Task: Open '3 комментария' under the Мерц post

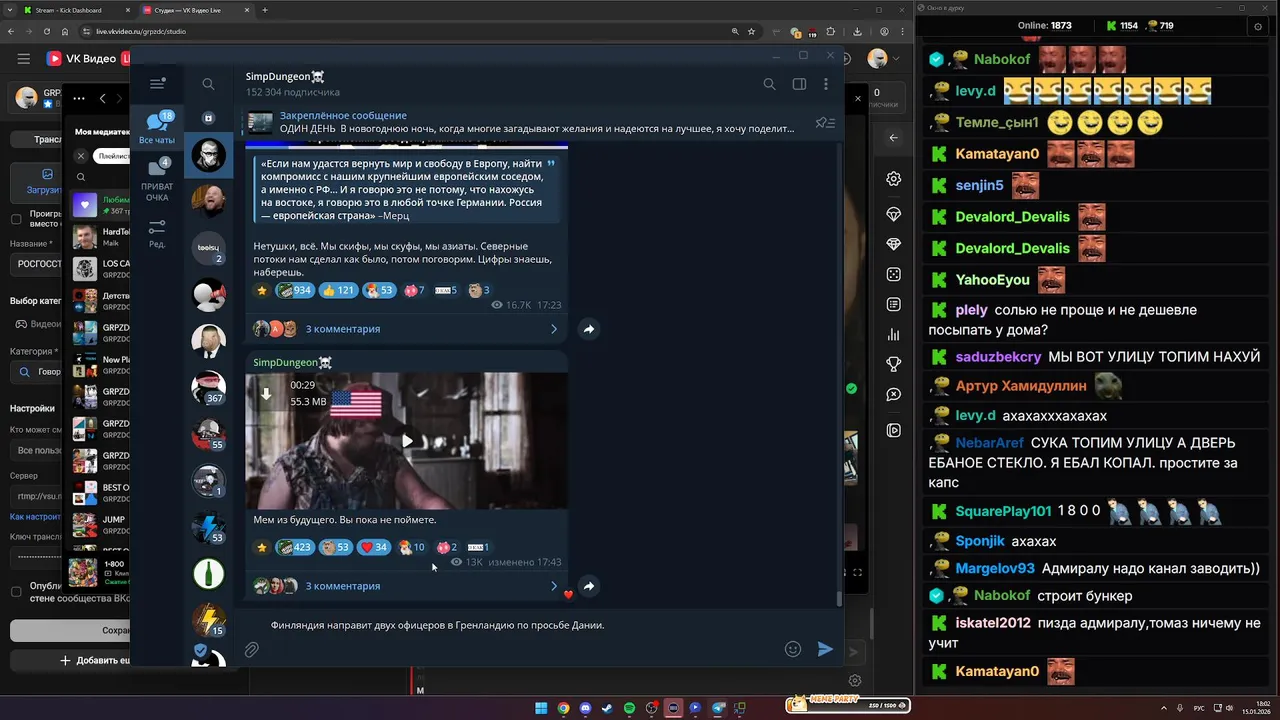Action: pos(343,329)
